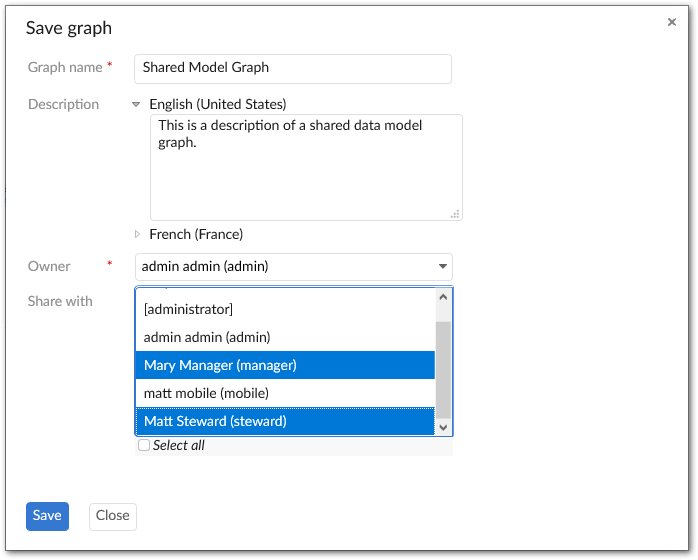Open the Owner dropdown
Screen dimensions: 698x560
coord(293,267)
